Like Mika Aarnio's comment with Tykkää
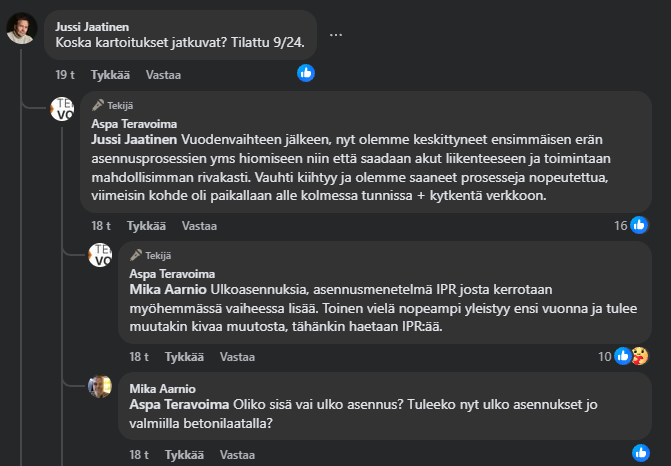 pyautogui.click(x=183, y=455)
